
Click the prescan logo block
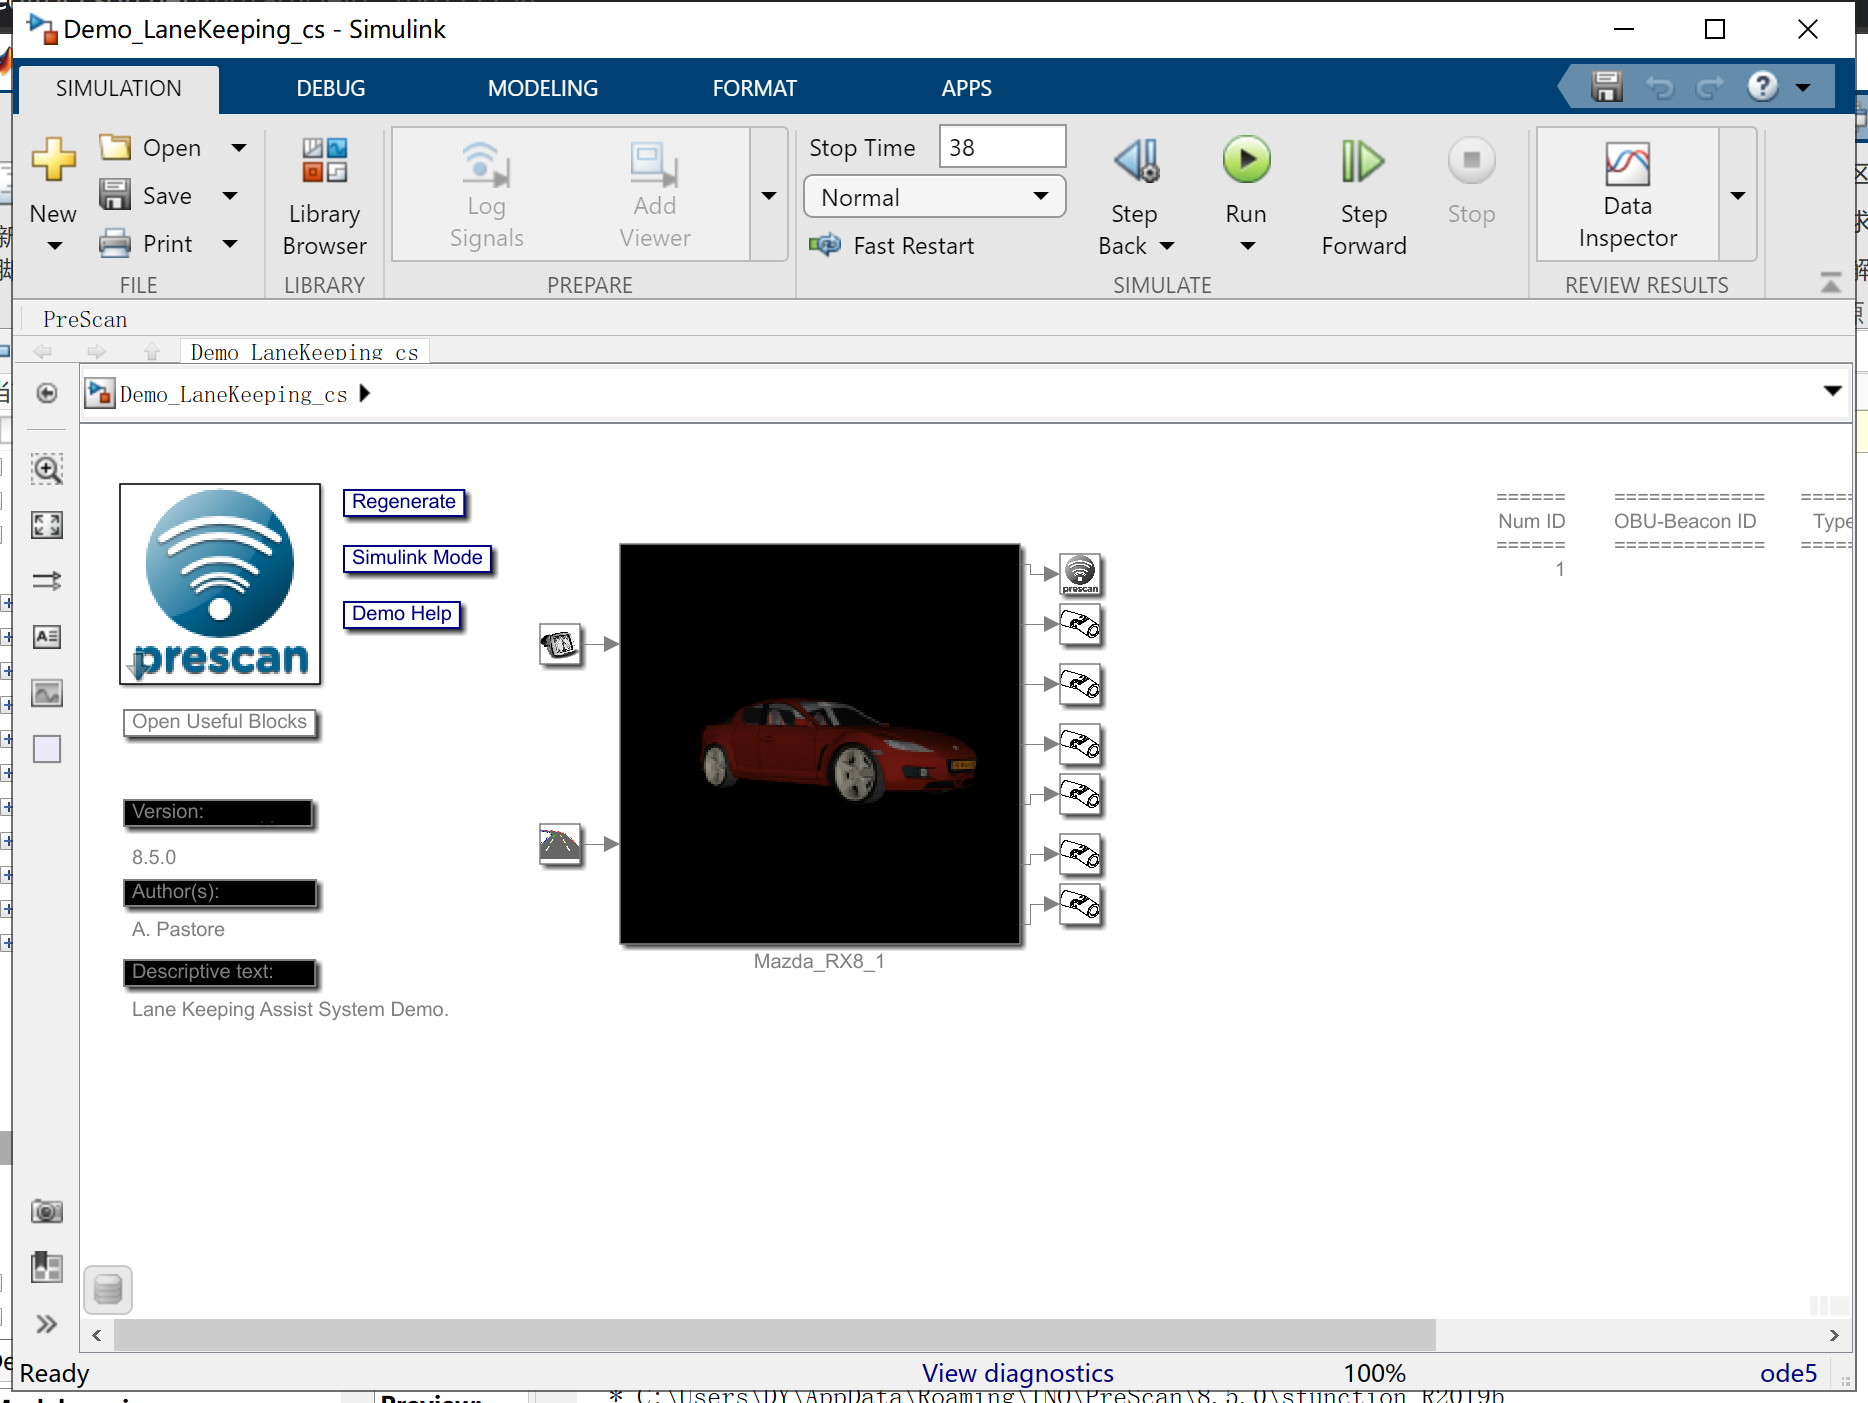pos(220,584)
